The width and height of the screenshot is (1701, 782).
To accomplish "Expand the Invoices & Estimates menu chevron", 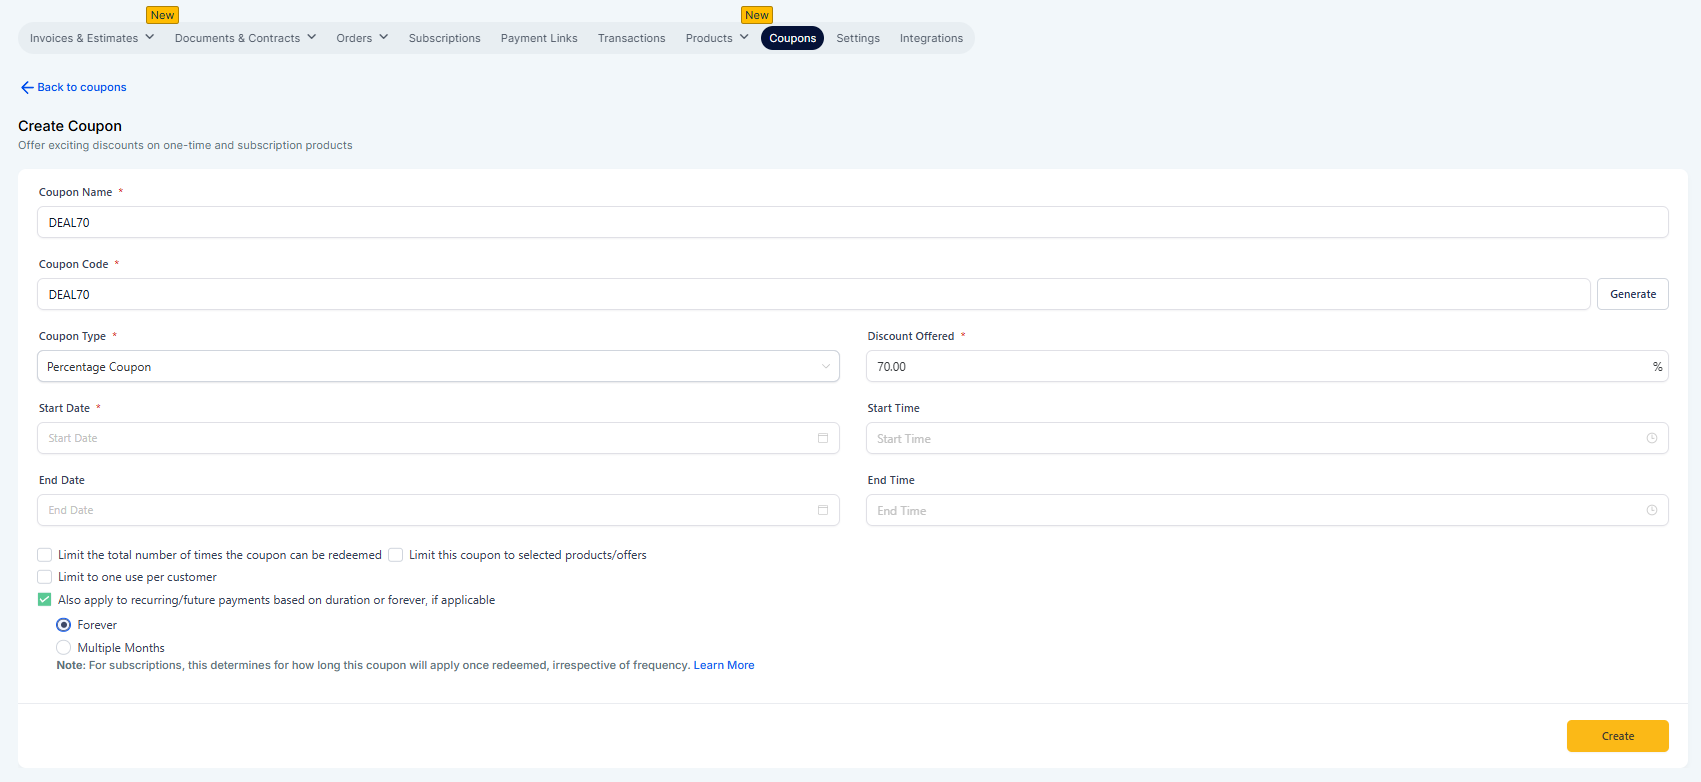I will (x=150, y=37).
